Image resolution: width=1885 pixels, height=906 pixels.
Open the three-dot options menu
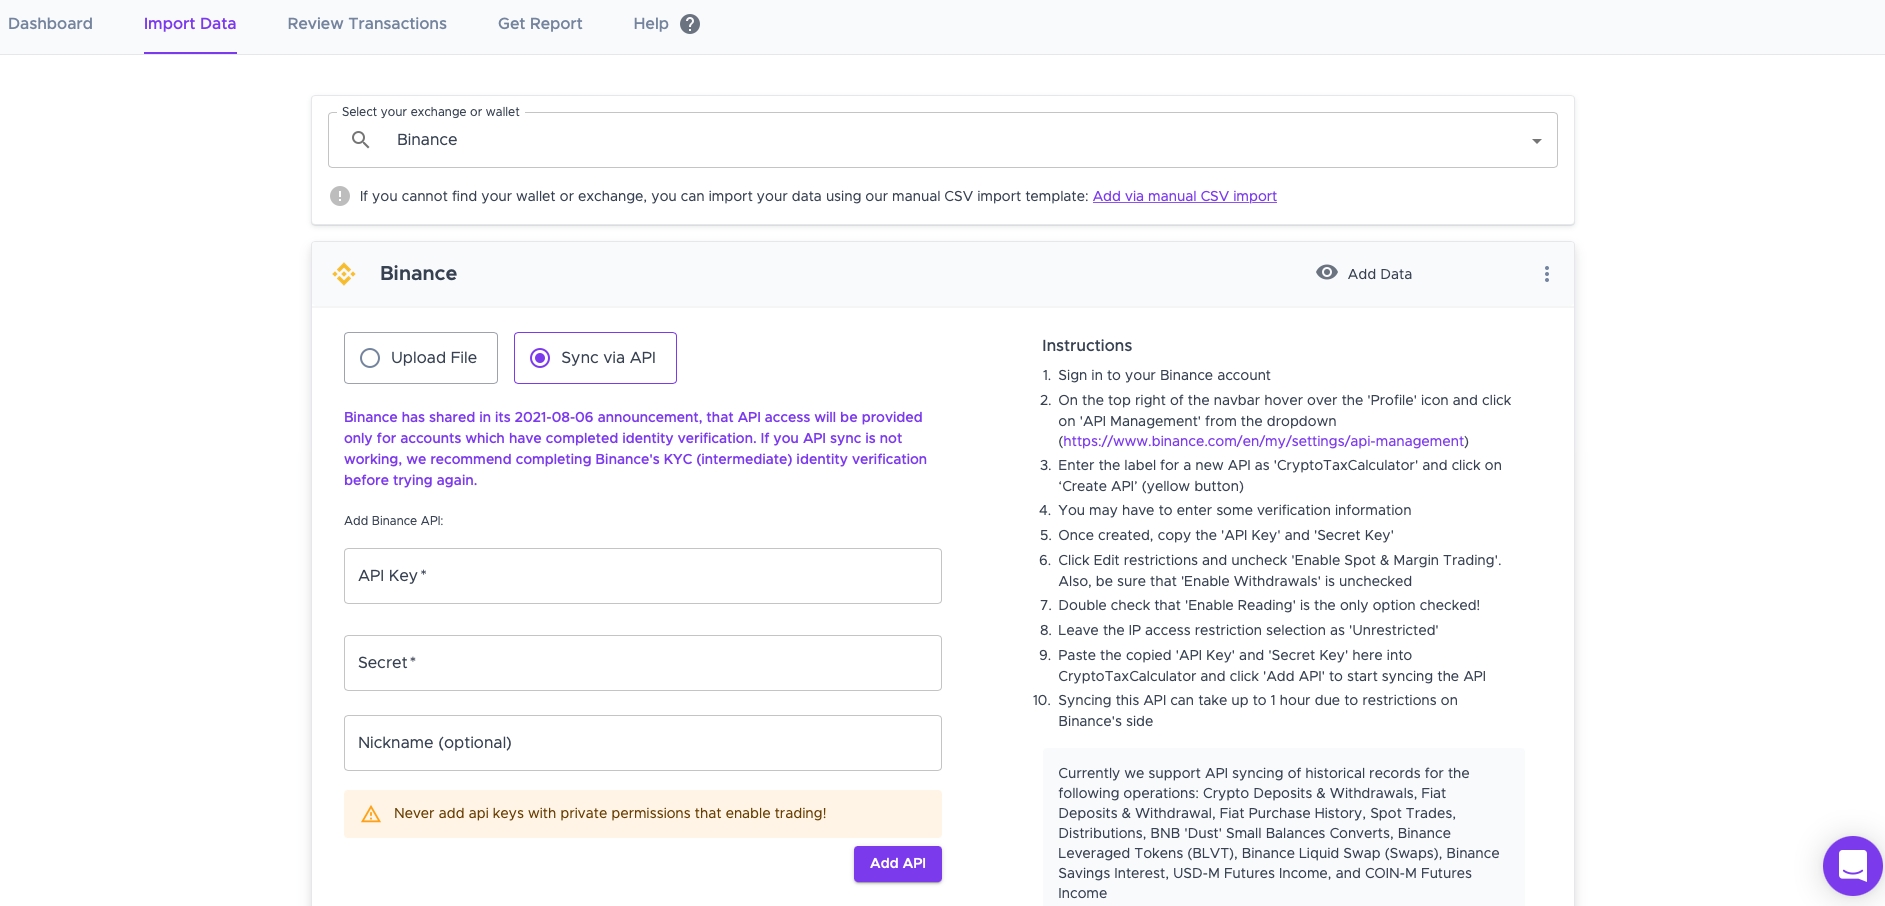(x=1546, y=274)
